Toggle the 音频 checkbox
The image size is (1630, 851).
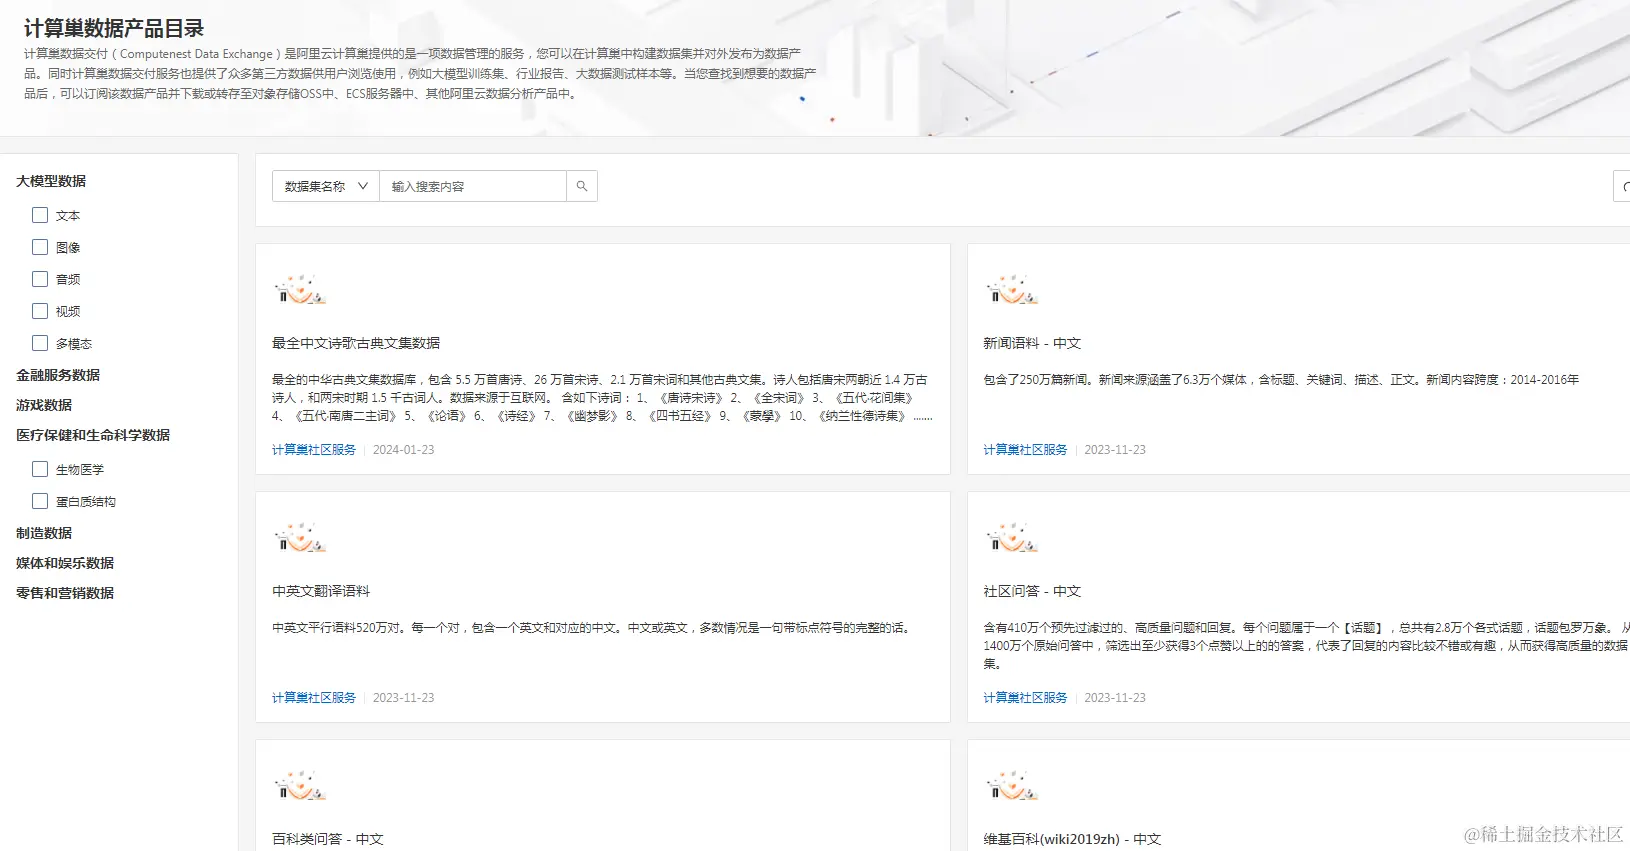pos(40,279)
